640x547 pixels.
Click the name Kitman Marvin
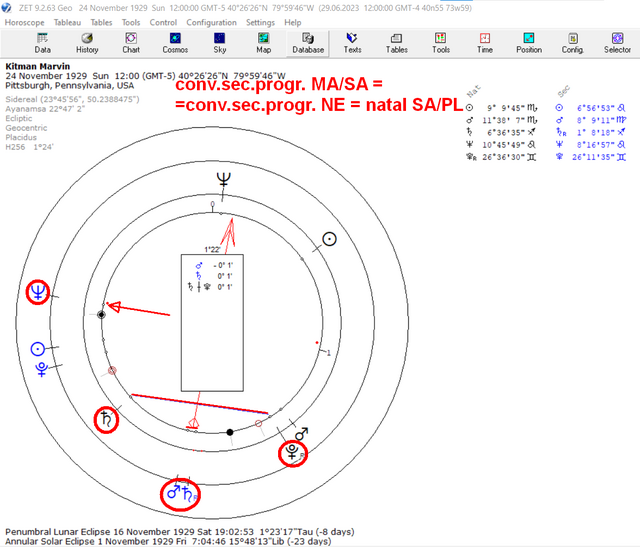(38, 66)
